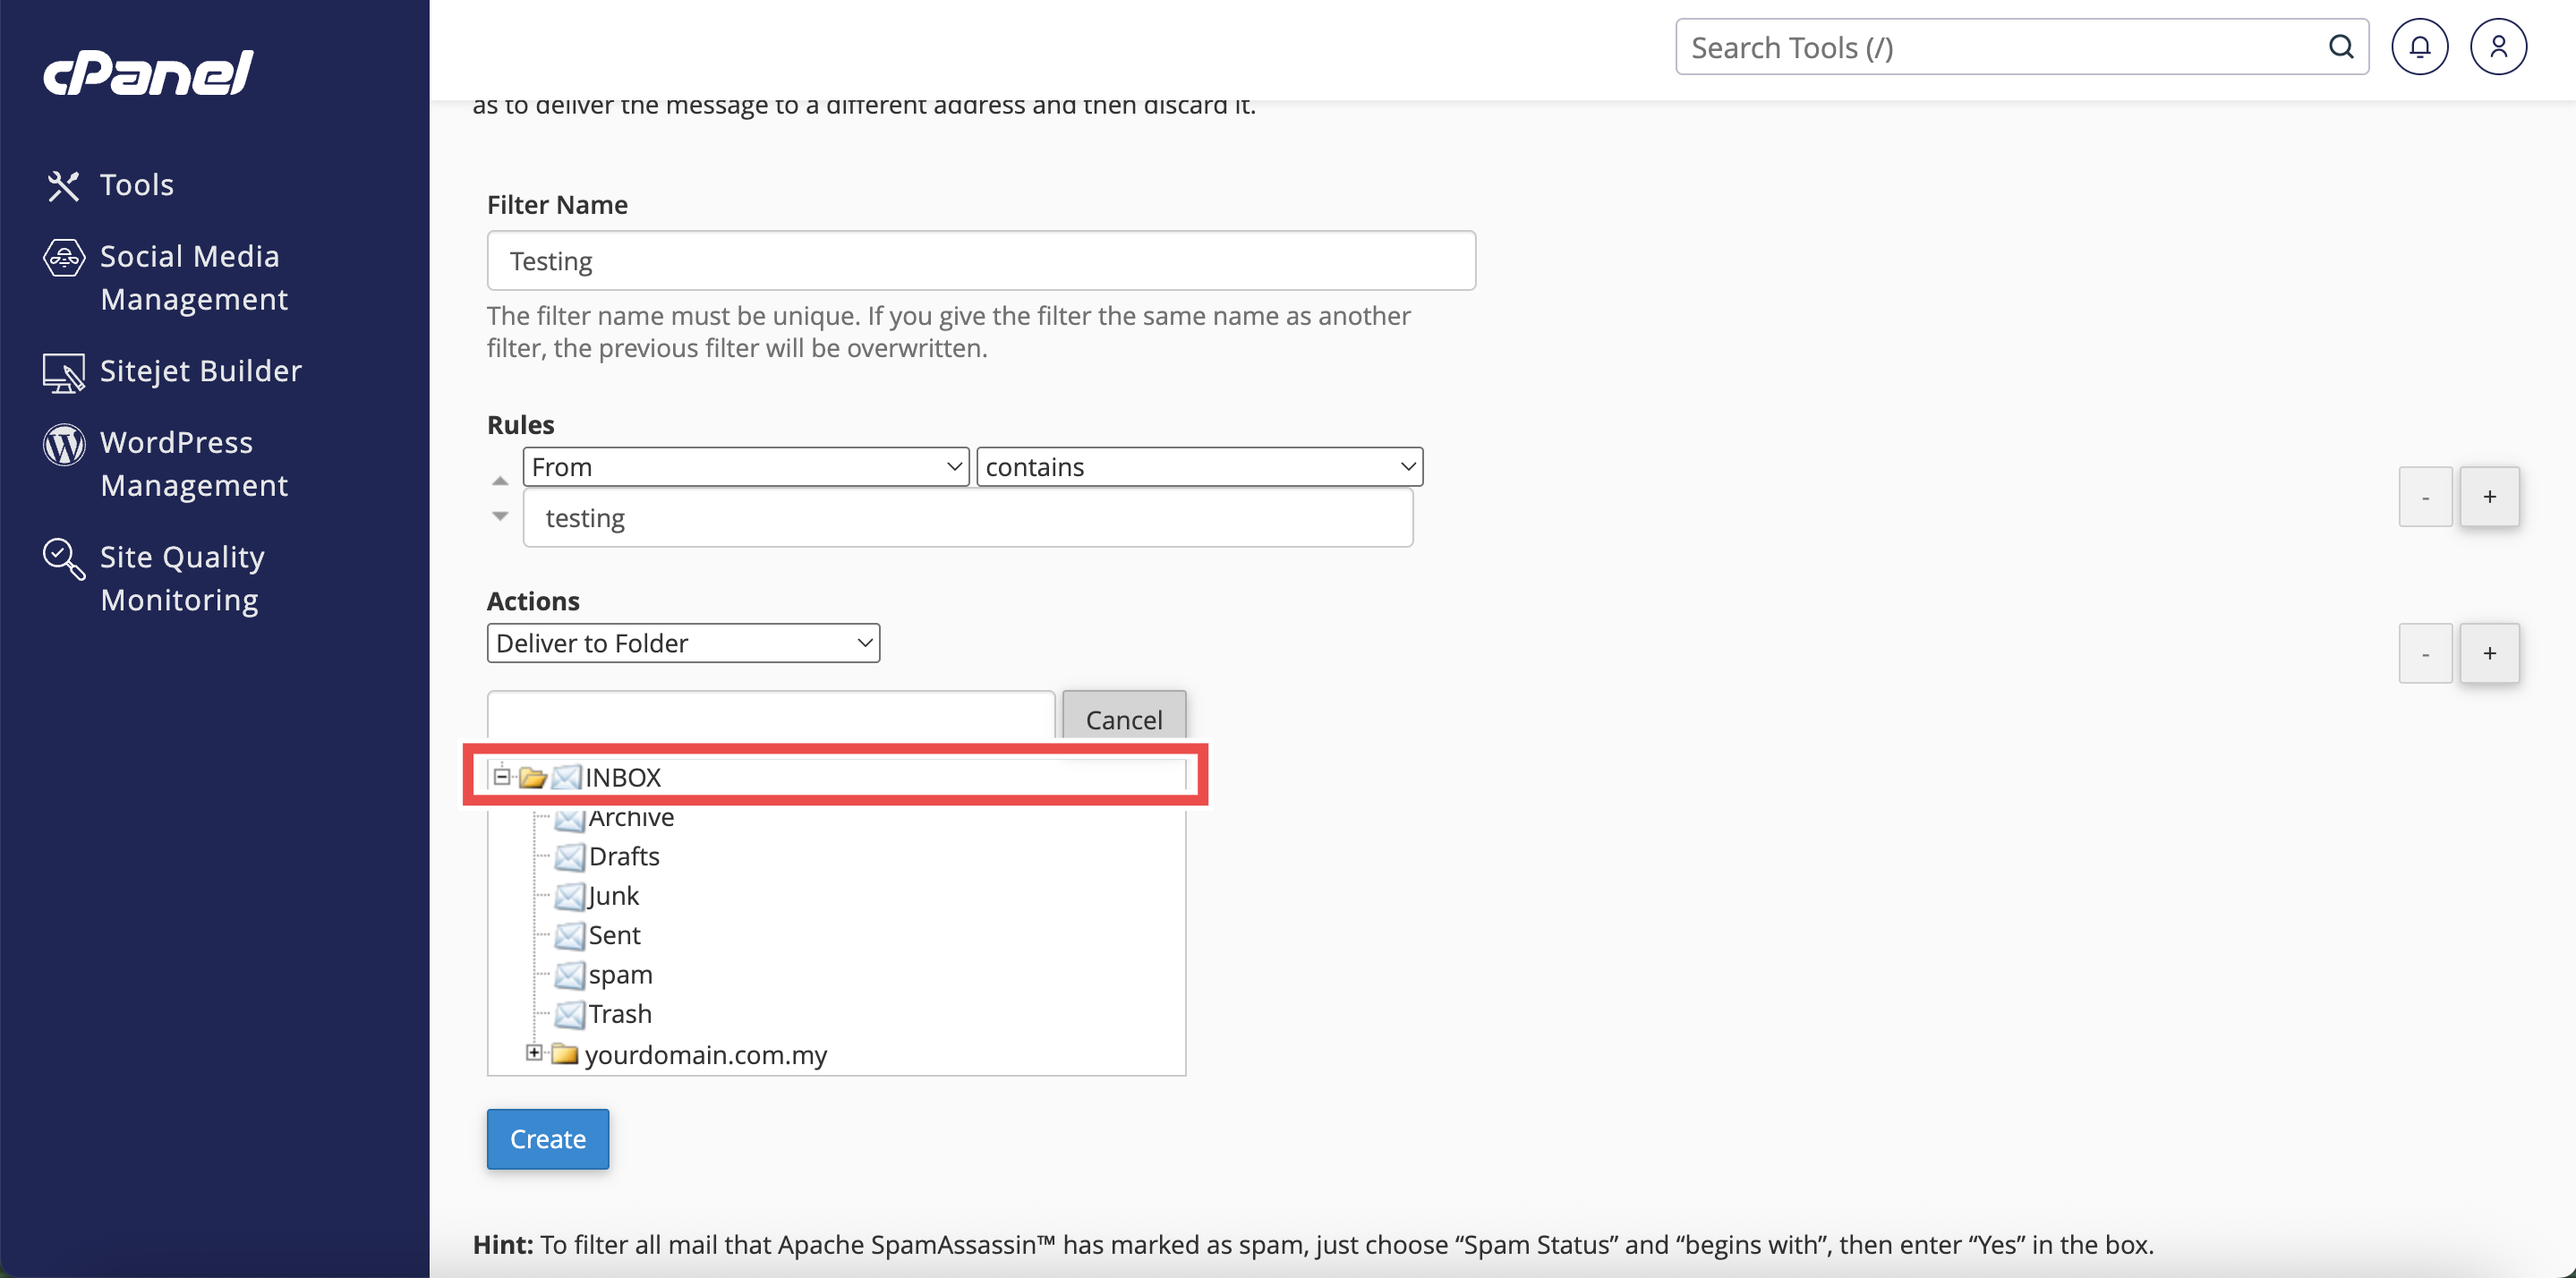Open the user account icon
The height and width of the screenshot is (1278, 2576).
coord(2497,47)
